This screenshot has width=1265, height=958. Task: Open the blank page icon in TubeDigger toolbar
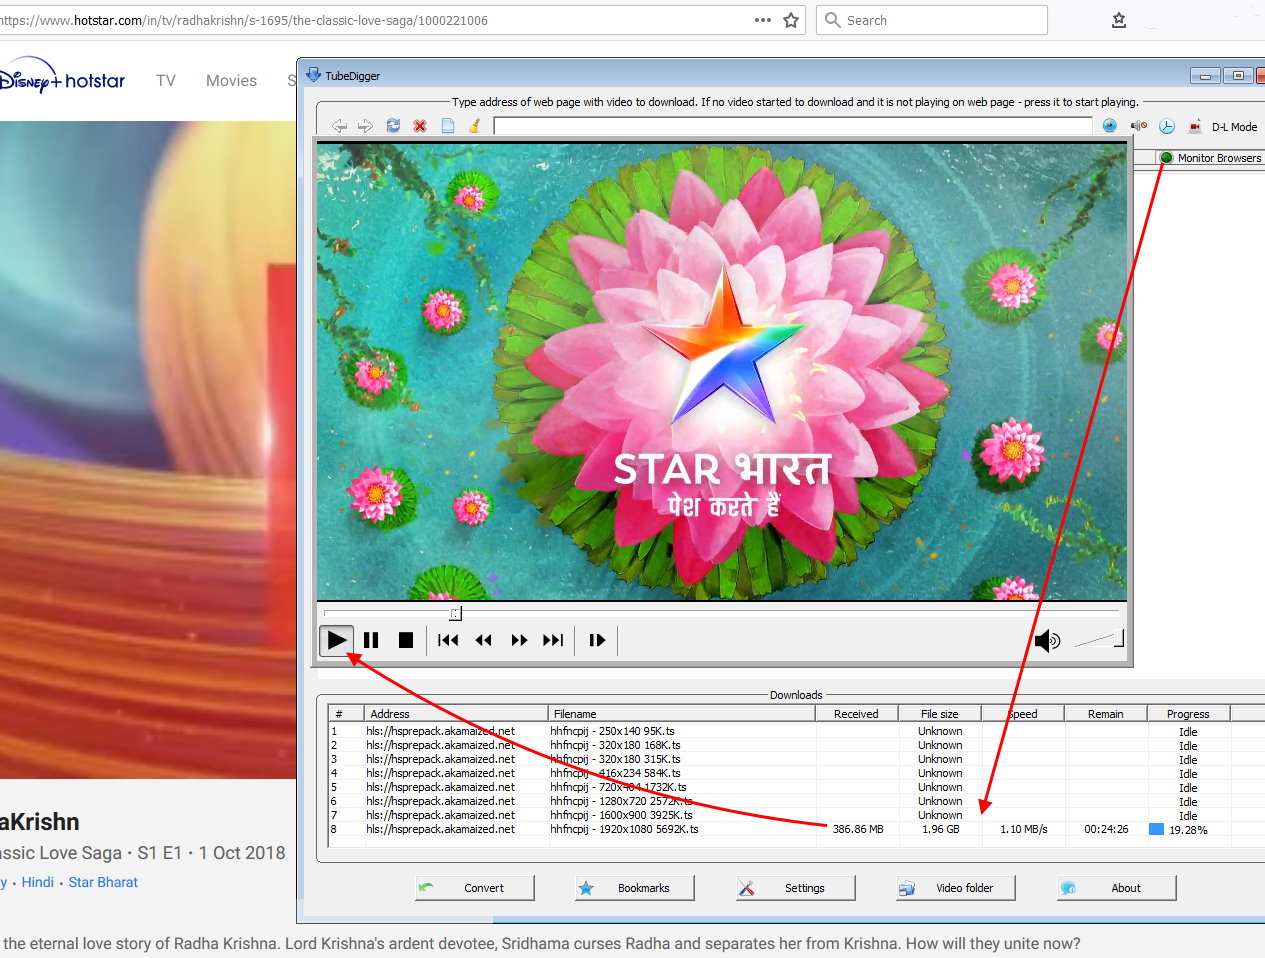click(x=448, y=126)
